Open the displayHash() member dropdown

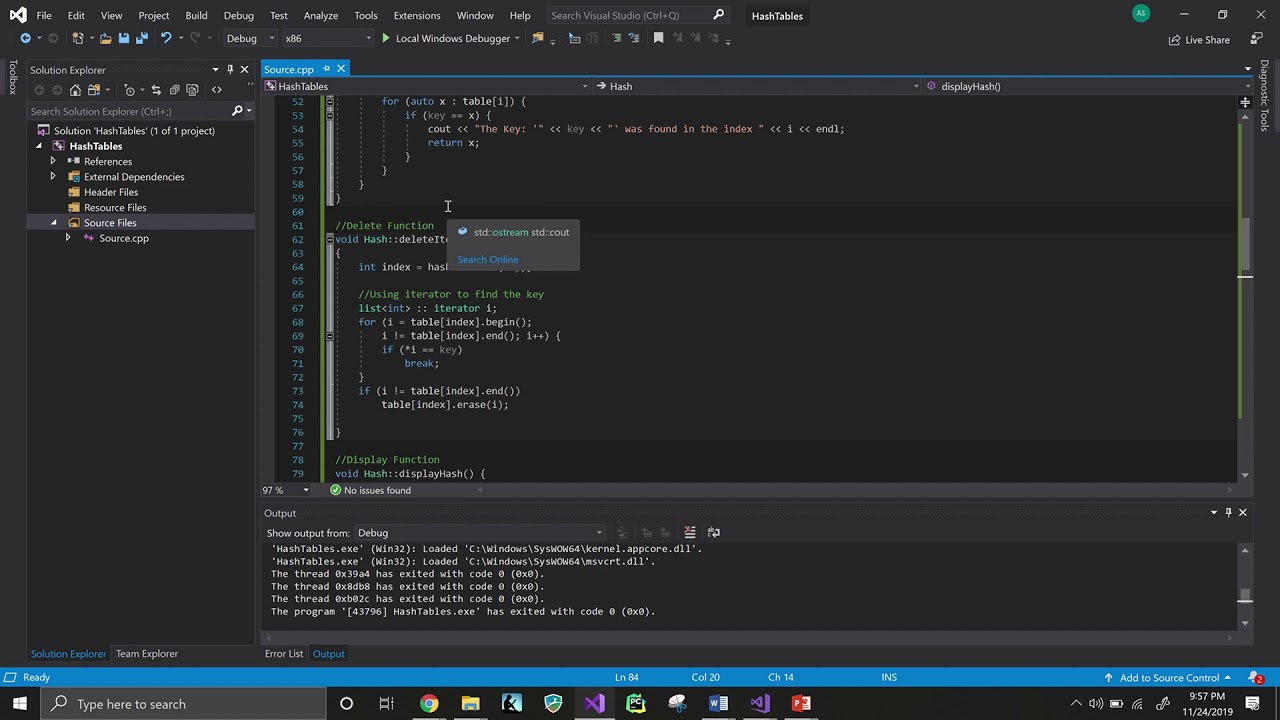pyautogui.click(x=1088, y=86)
